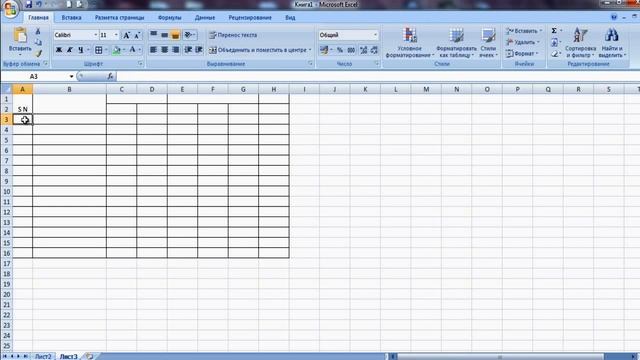Screen dimensions: 640x360
Task: Expand Найти и выделить menu
Action: (x=612, y=43)
